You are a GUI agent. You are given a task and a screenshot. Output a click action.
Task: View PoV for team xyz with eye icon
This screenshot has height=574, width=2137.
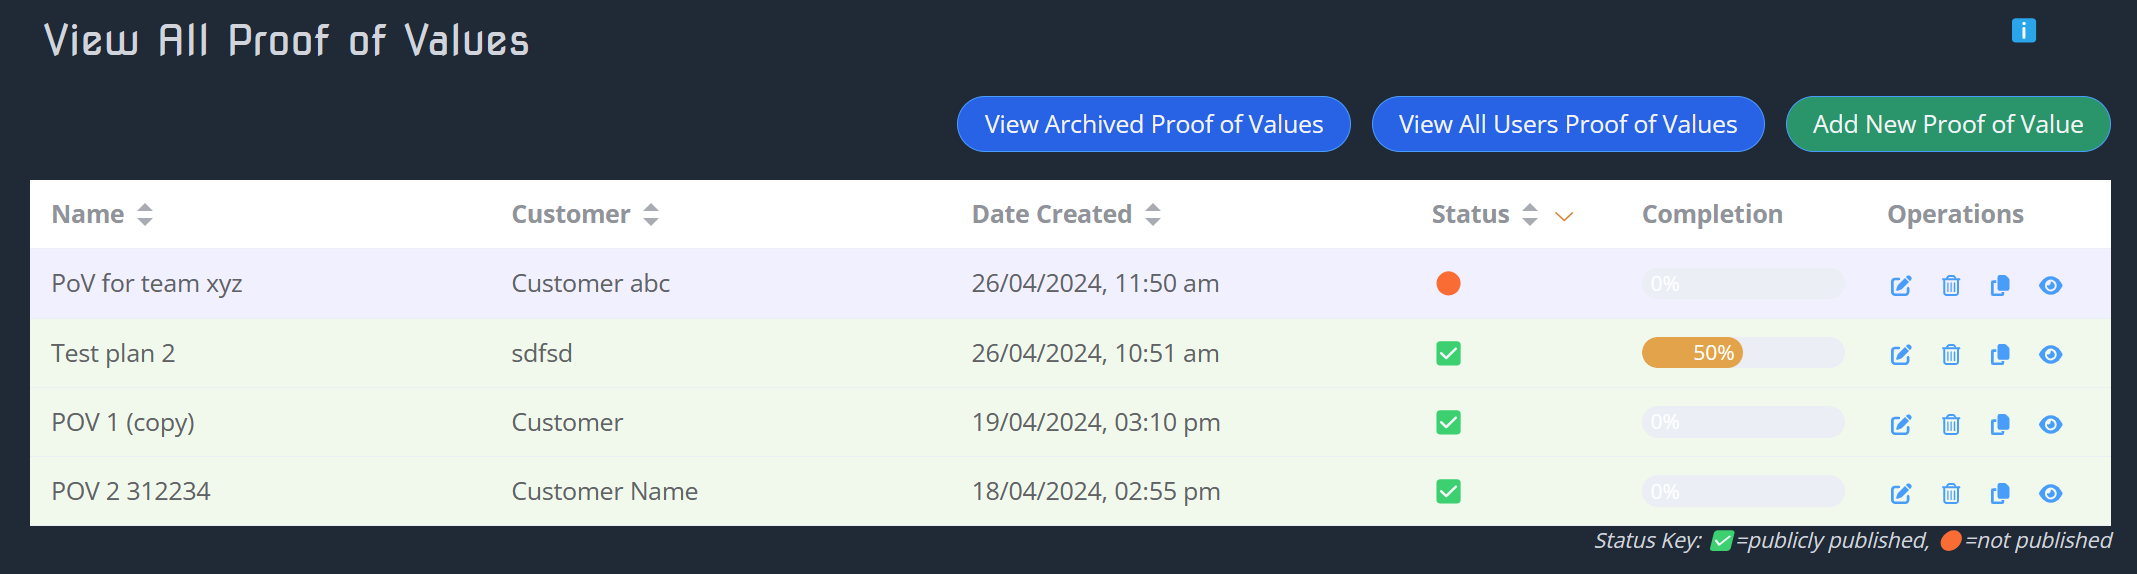(2050, 286)
